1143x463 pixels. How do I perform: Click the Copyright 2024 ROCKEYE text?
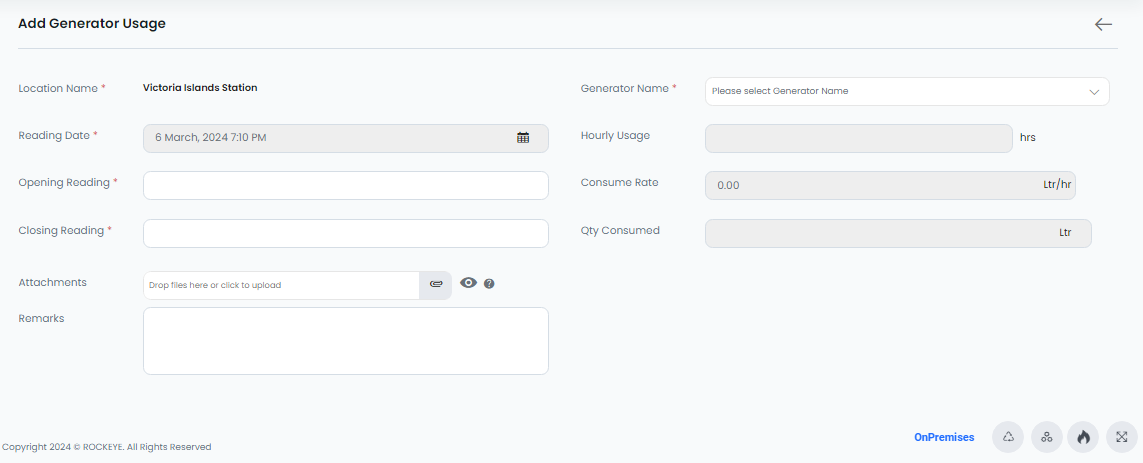pos(106,447)
